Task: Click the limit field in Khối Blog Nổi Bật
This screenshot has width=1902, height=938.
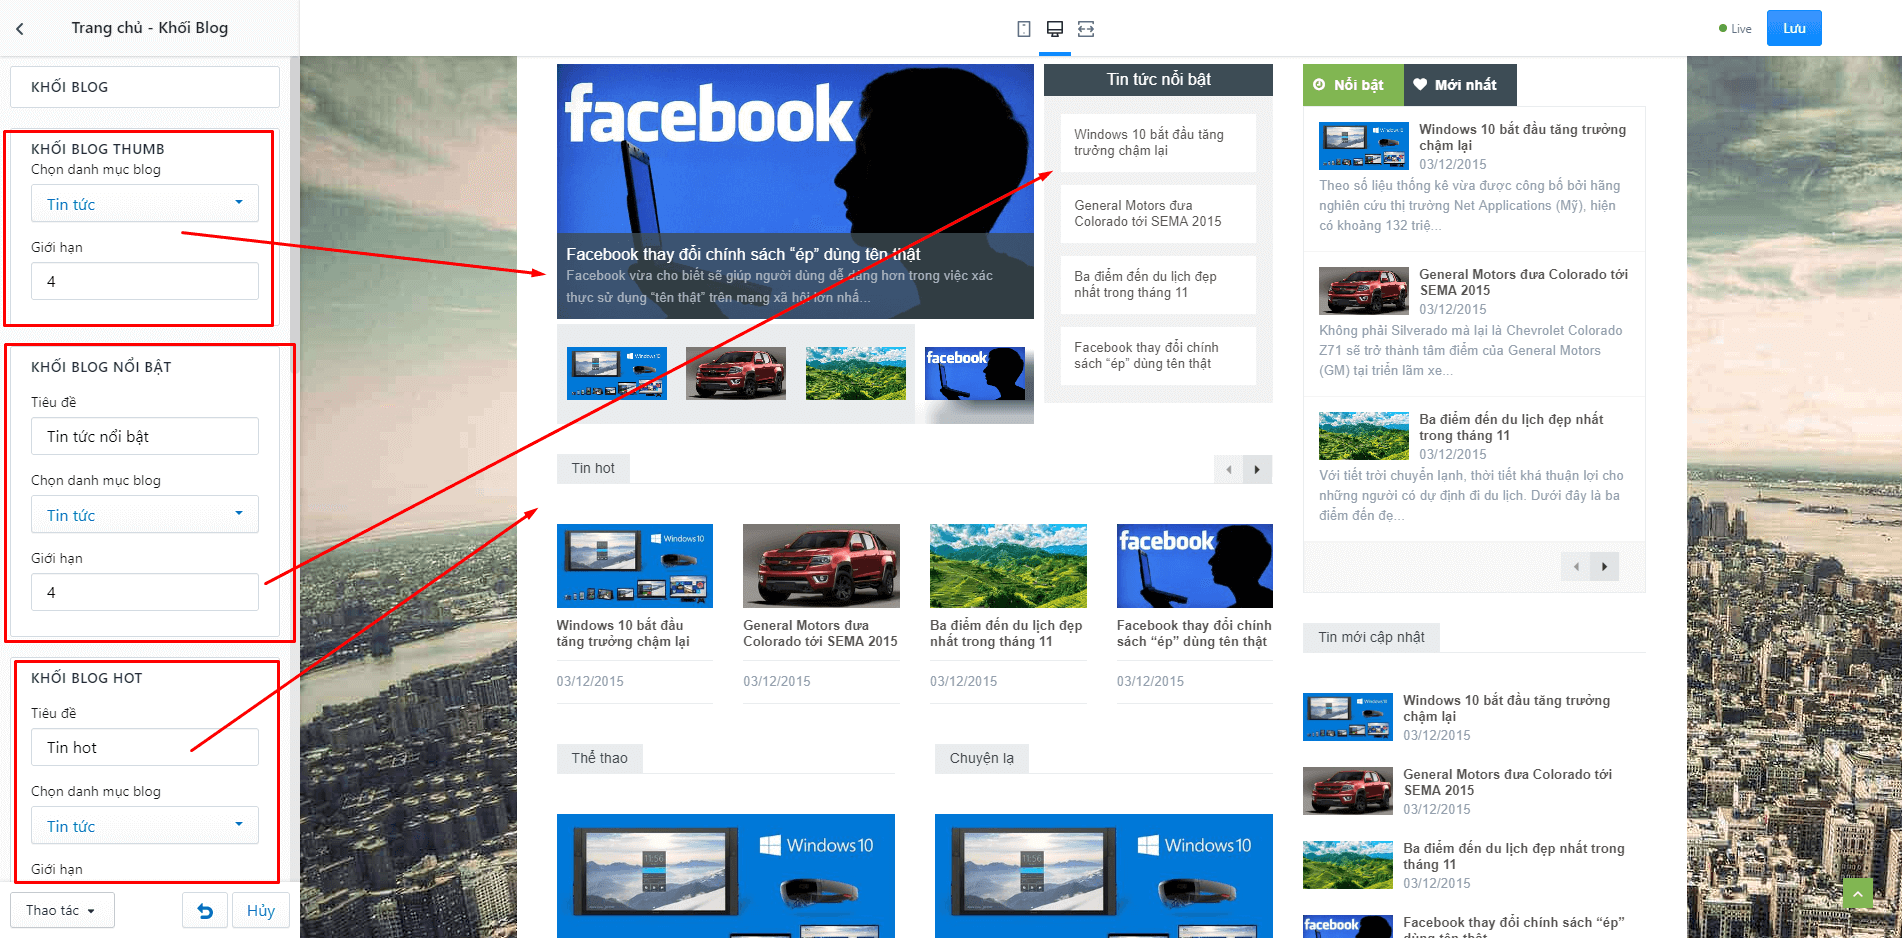Action: click(x=145, y=592)
